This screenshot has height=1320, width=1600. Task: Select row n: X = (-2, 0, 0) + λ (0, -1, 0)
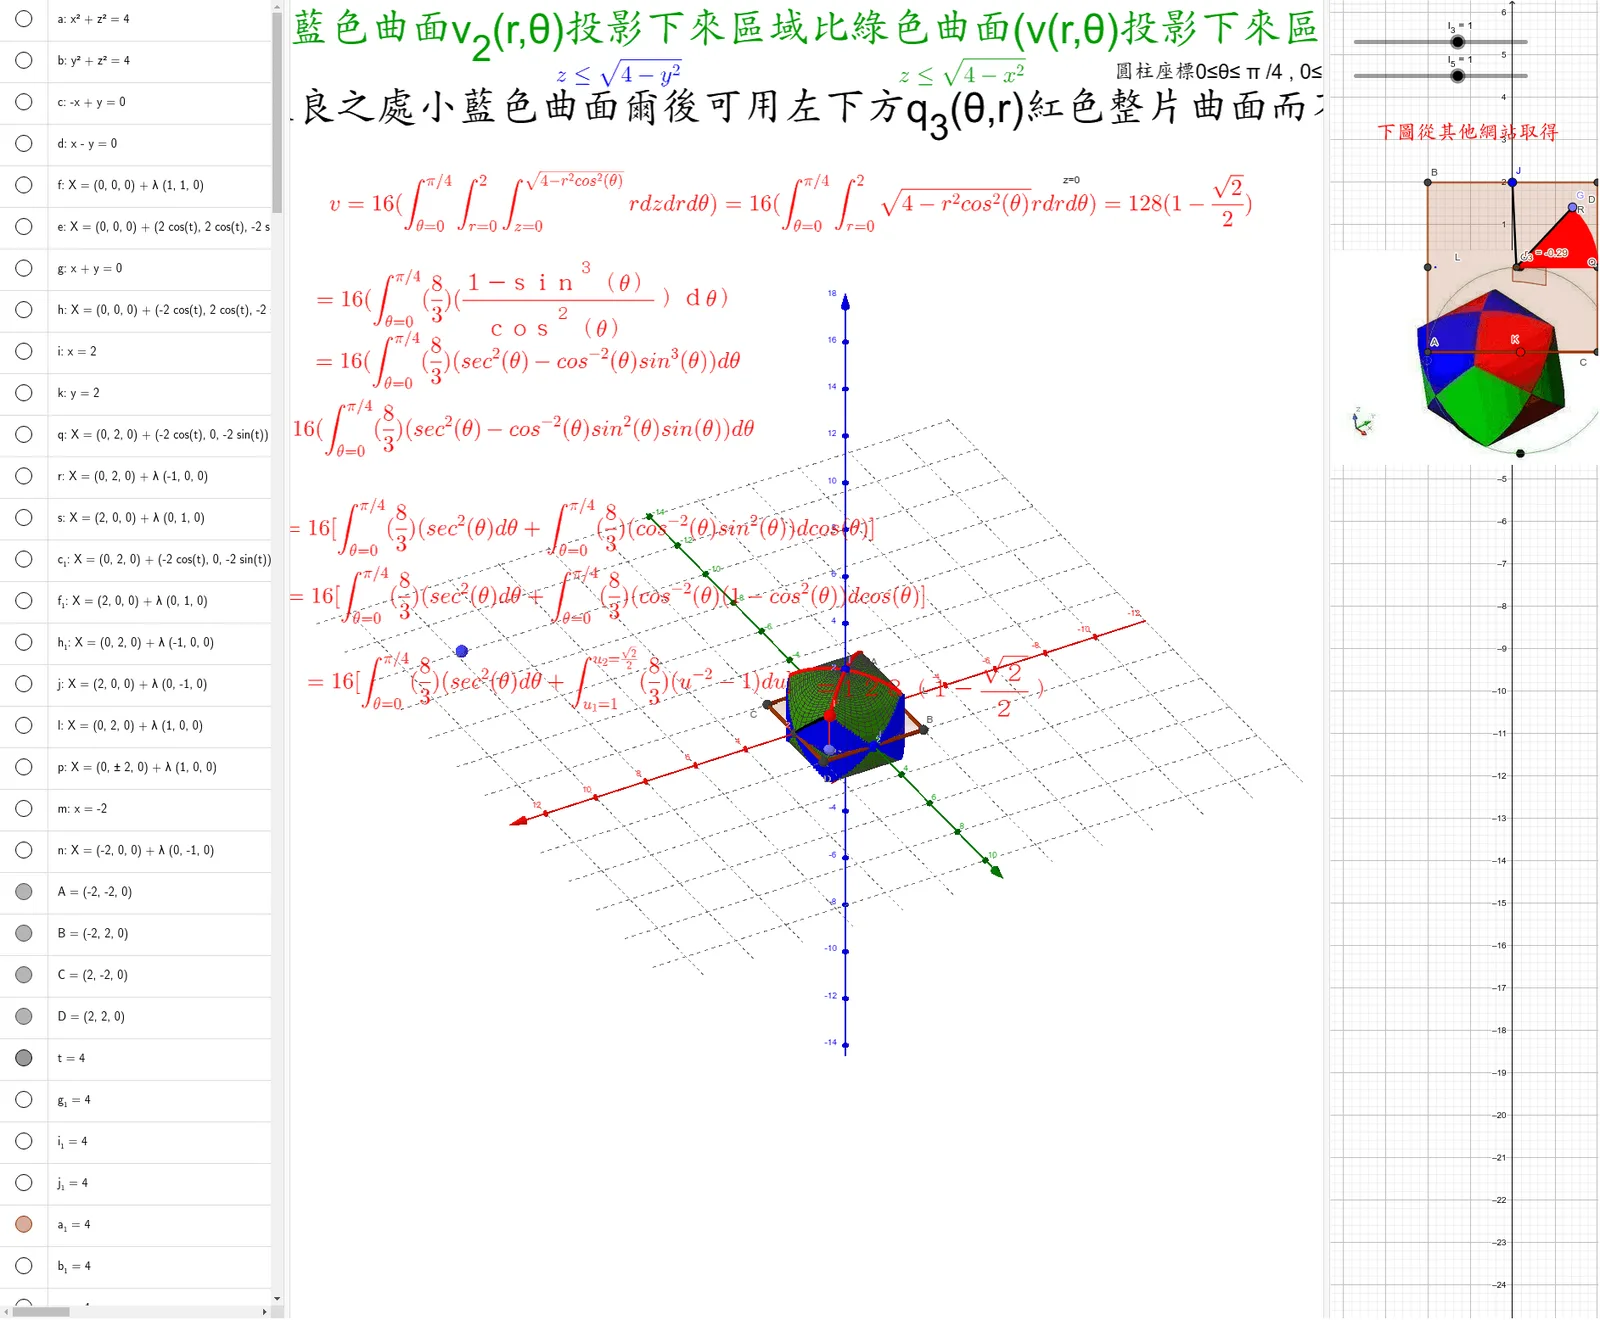159,850
